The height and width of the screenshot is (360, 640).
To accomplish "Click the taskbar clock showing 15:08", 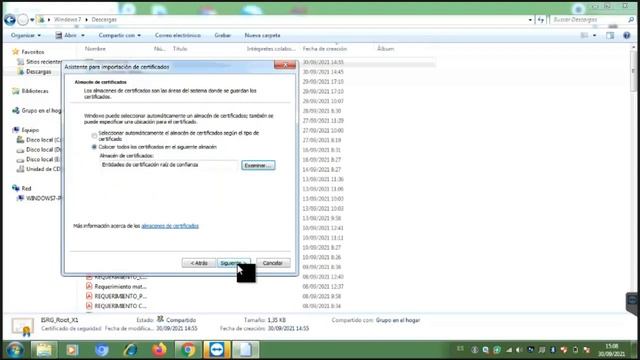I will click(x=612, y=350).
